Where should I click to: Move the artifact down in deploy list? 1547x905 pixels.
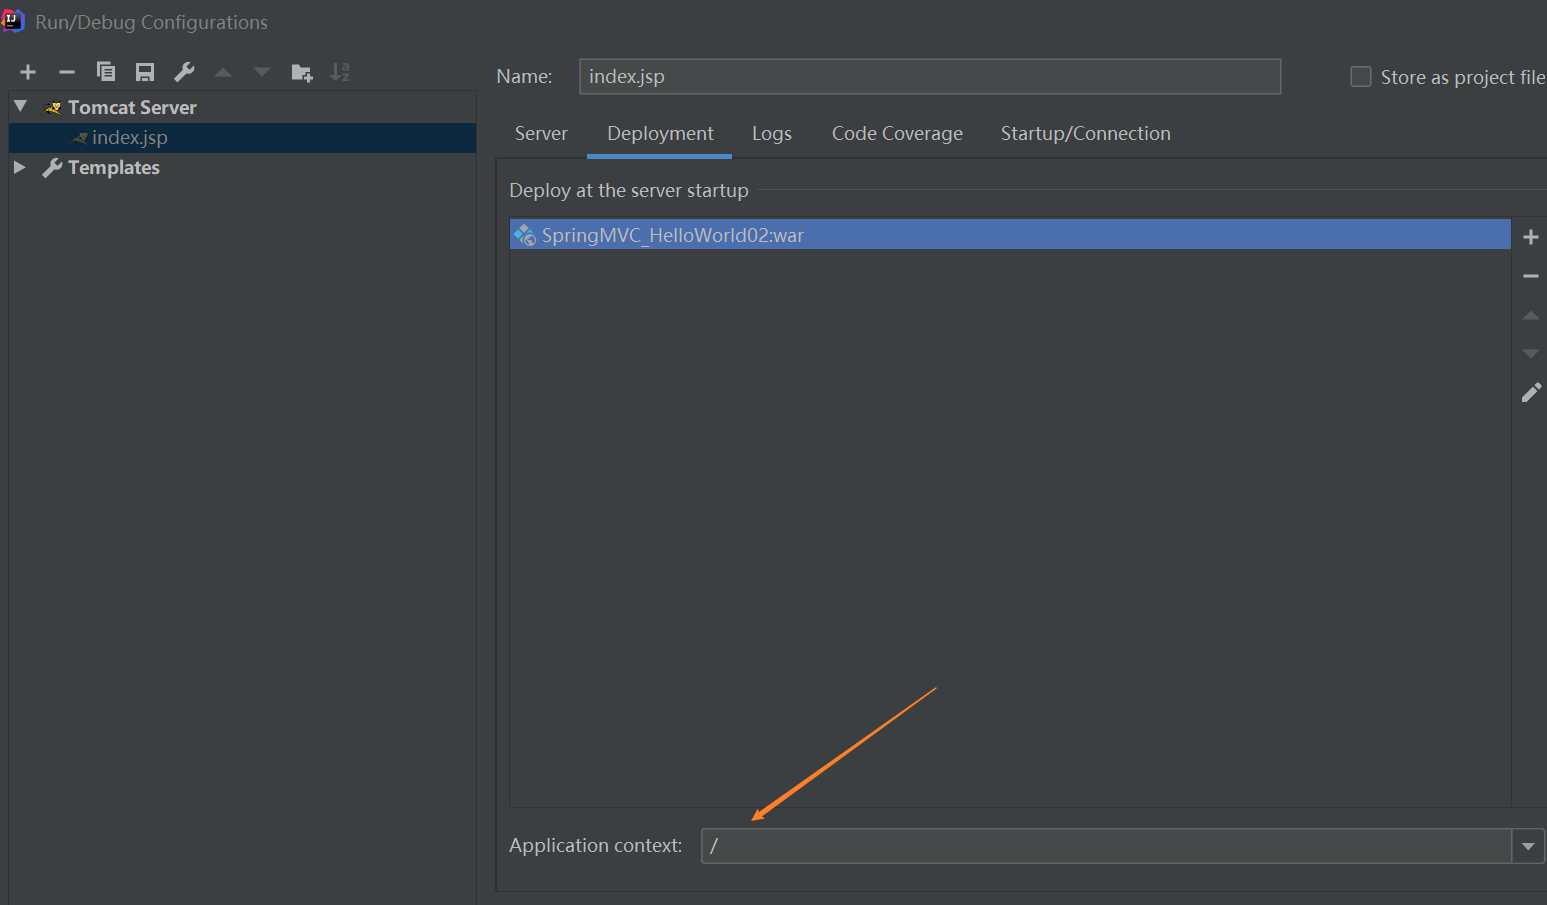coord(1530,353)
